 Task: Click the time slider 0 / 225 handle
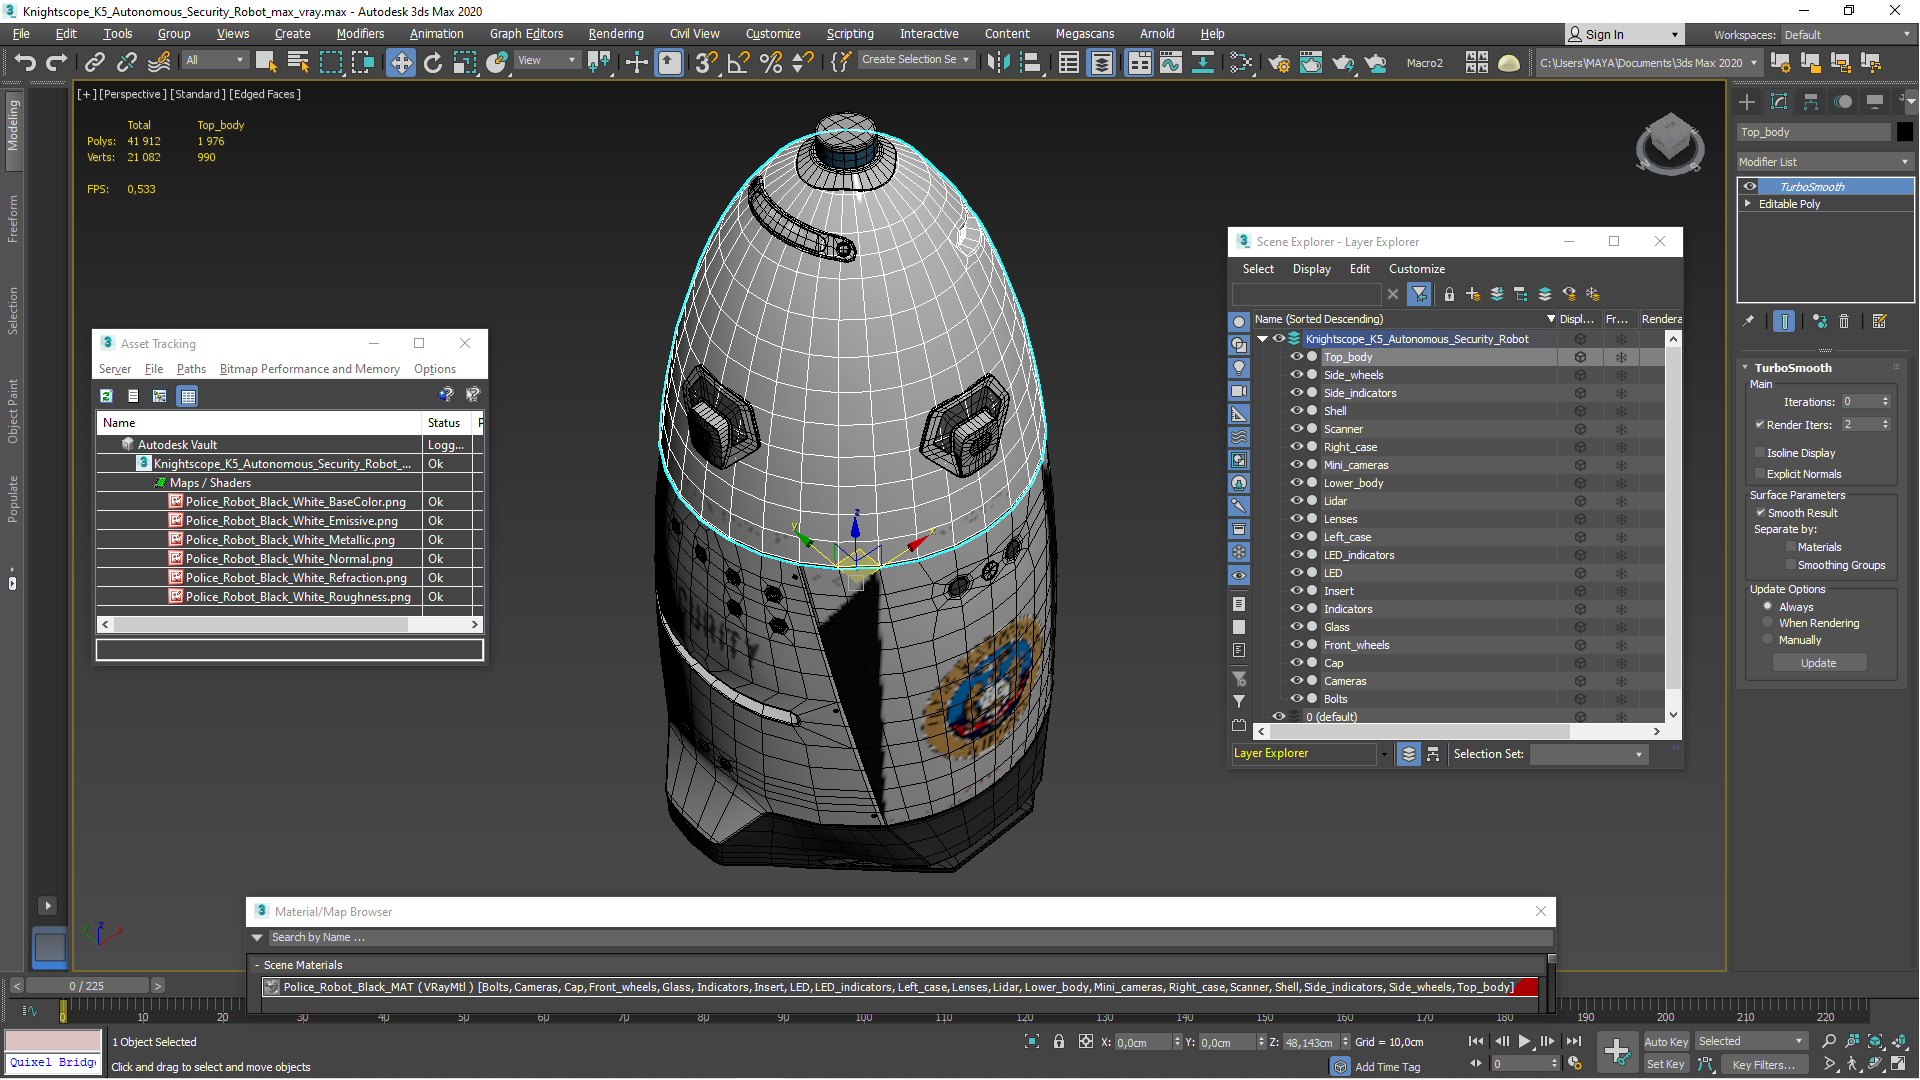pos(86,986)
